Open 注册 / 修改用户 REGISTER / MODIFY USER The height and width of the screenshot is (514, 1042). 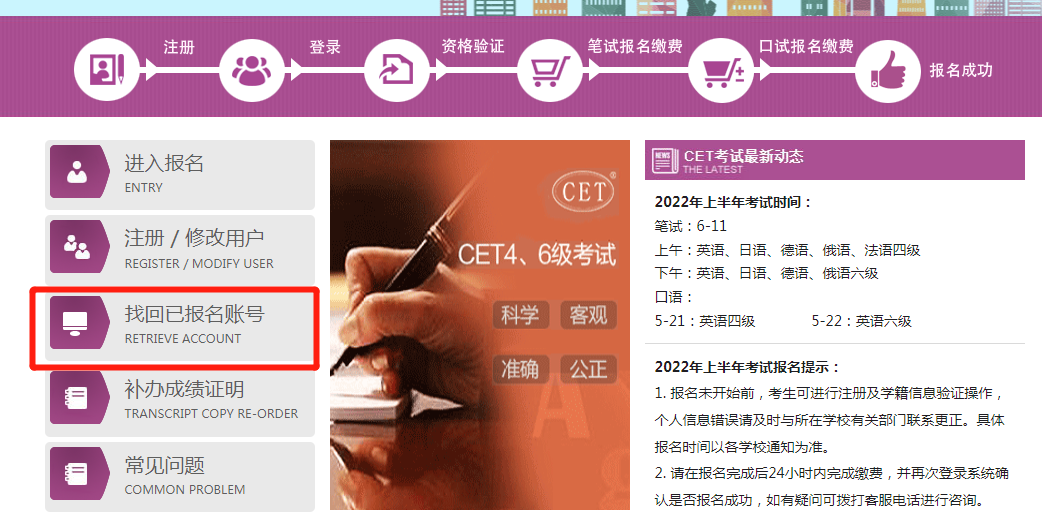pyautogui.click(x=179, y=249)
